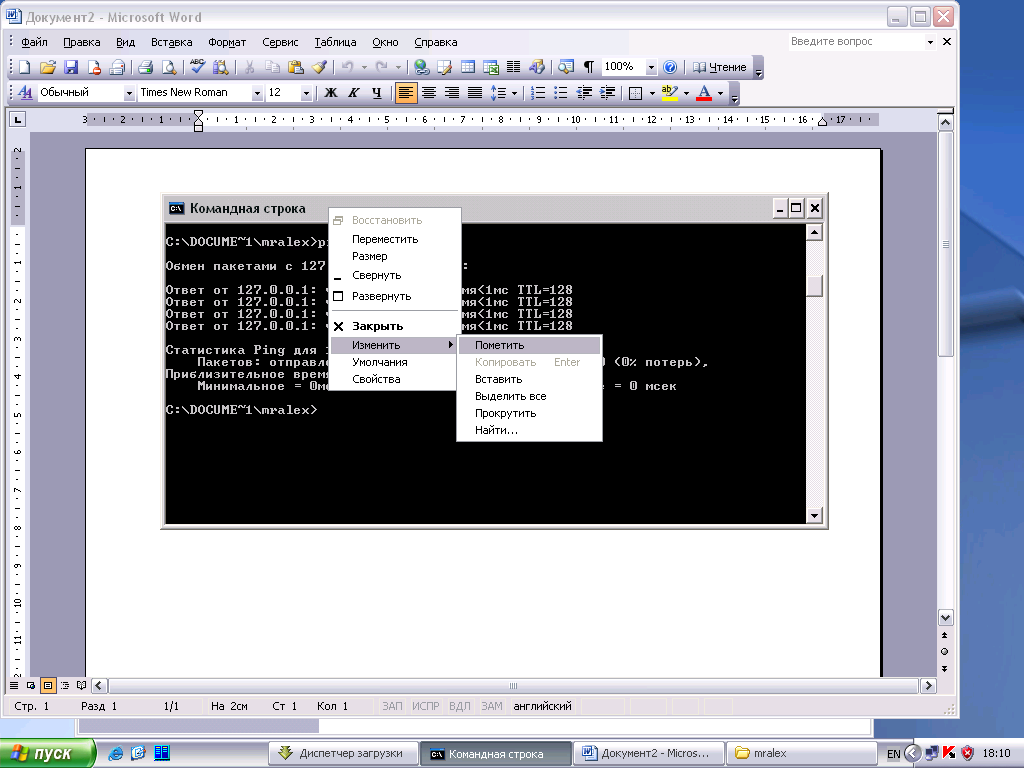This screenshot has width=1024, height=768.
Task: Insert a Microsoft Excel worksheet
Action: pos(490,67)
